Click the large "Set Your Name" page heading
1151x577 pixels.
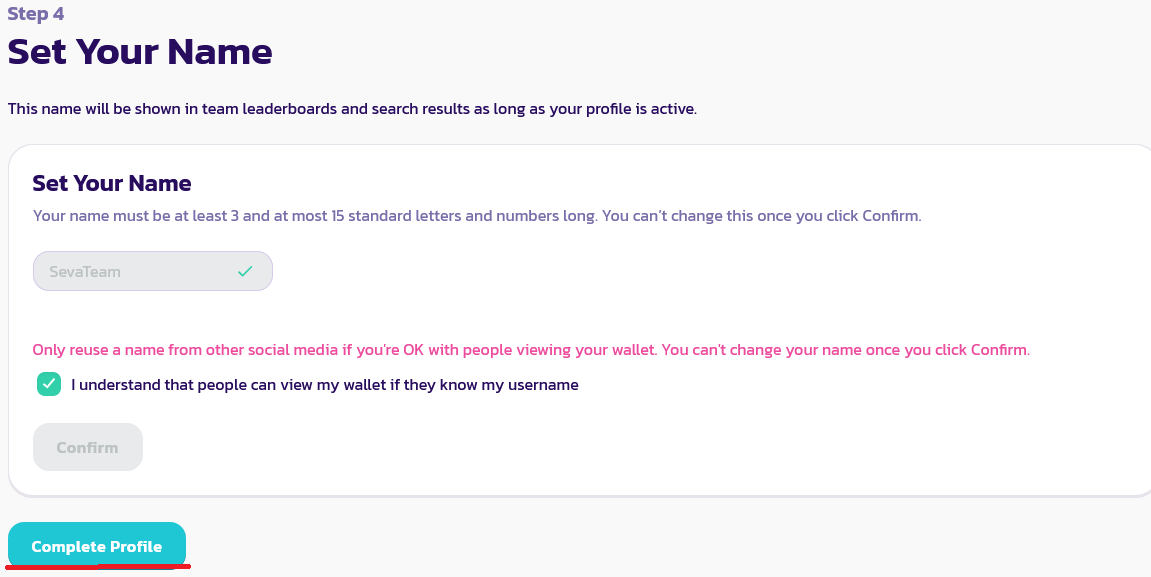(140, 52)
